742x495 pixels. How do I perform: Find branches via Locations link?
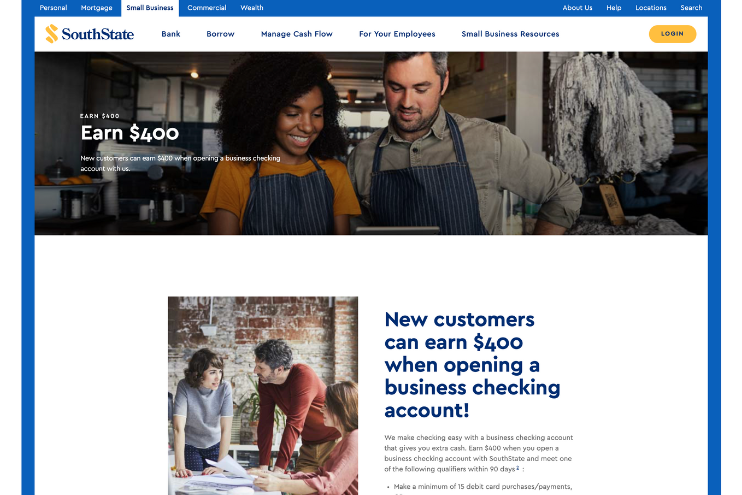coord(651,8)
